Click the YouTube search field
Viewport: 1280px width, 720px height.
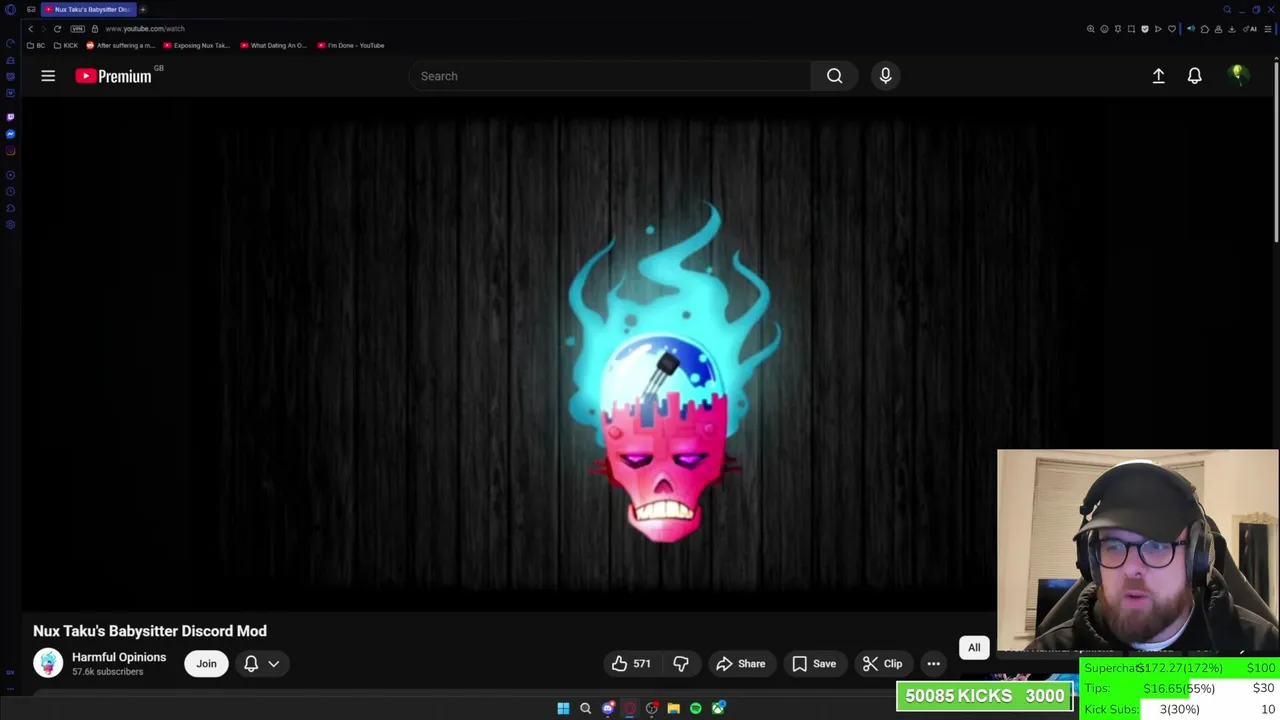[x=610, y=76]
